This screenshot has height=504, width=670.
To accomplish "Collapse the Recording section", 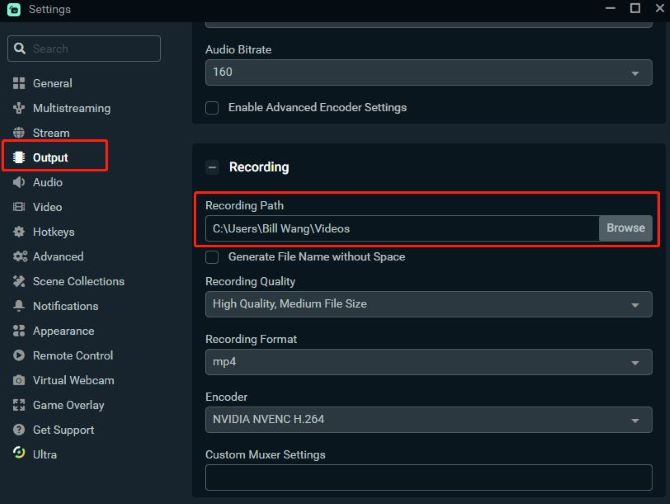I will point(212,167).
